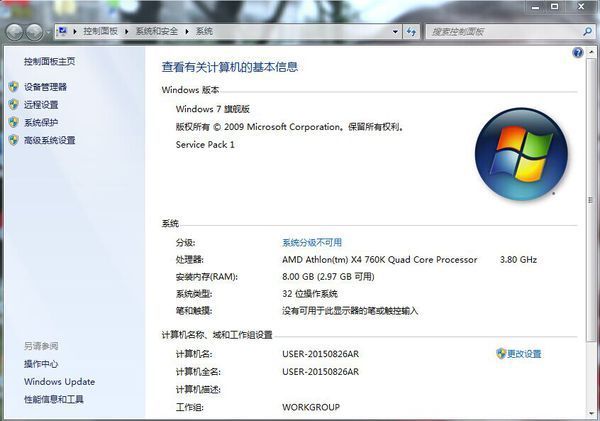Click the shield icon beside 远程设置
The width and height of the screenshot is (600, 421).
tap(13, 104)
